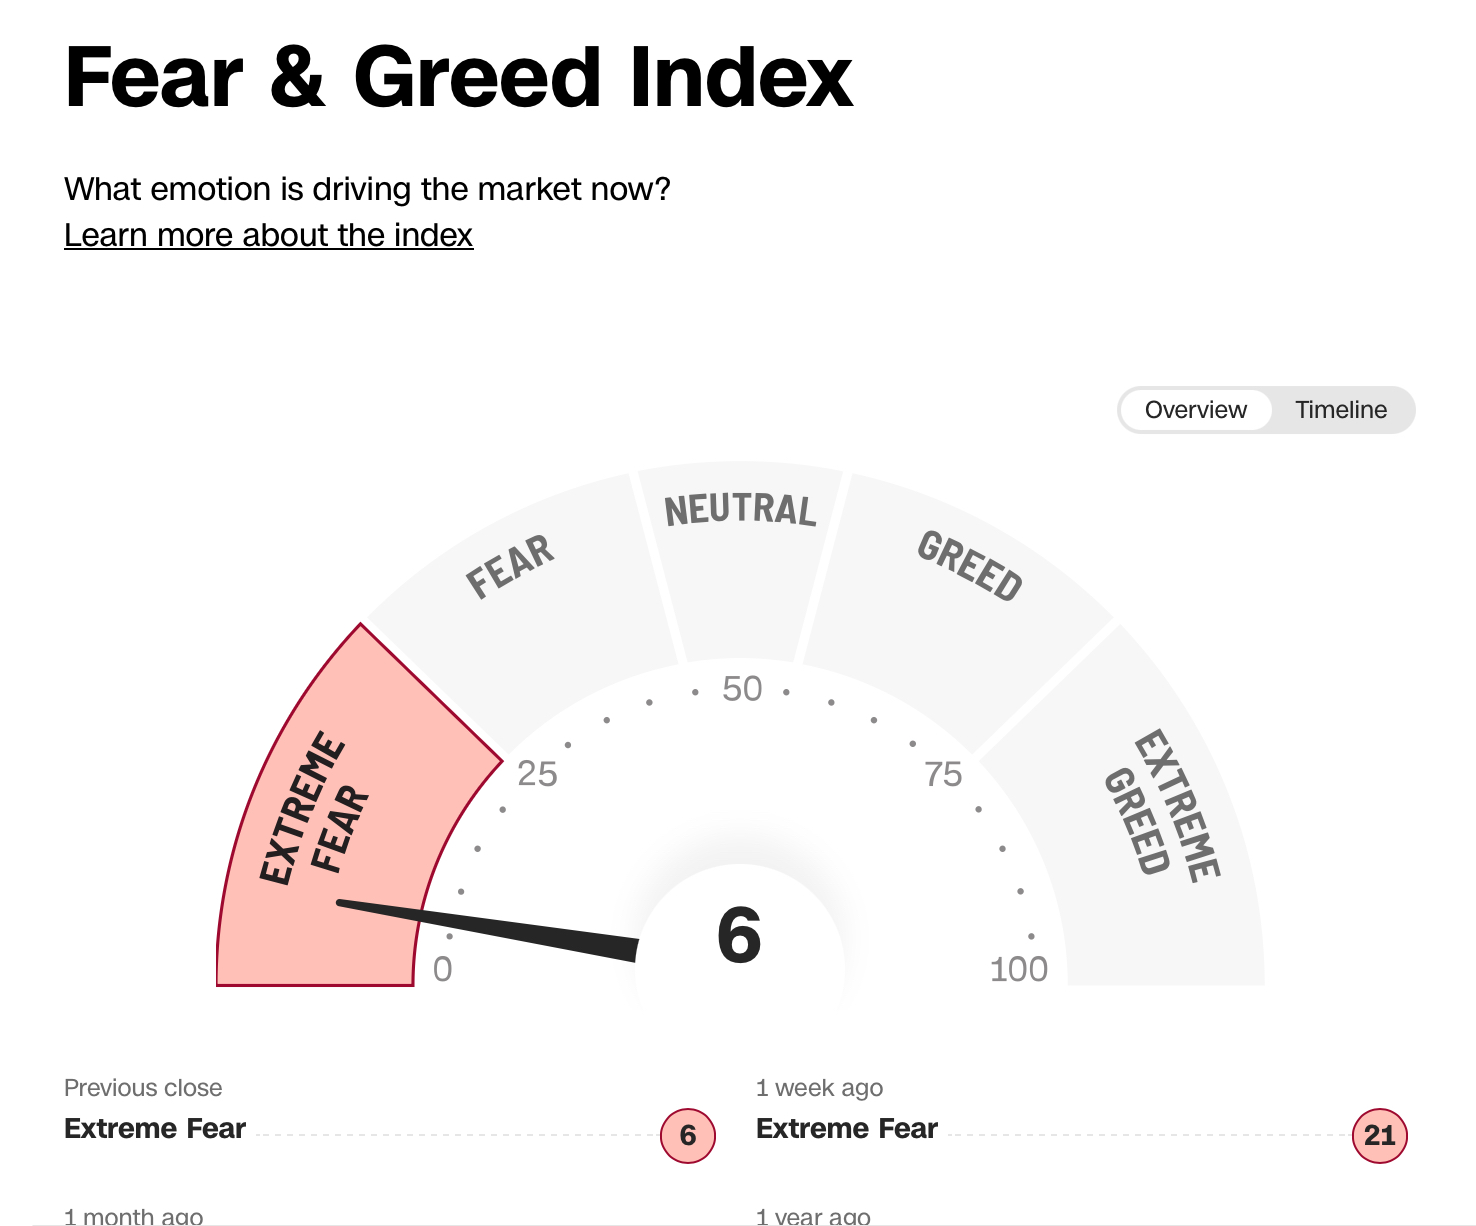Click the Previous close Extreme Fear label
Screen dimensions: 1476x1226
(155, 1128)
